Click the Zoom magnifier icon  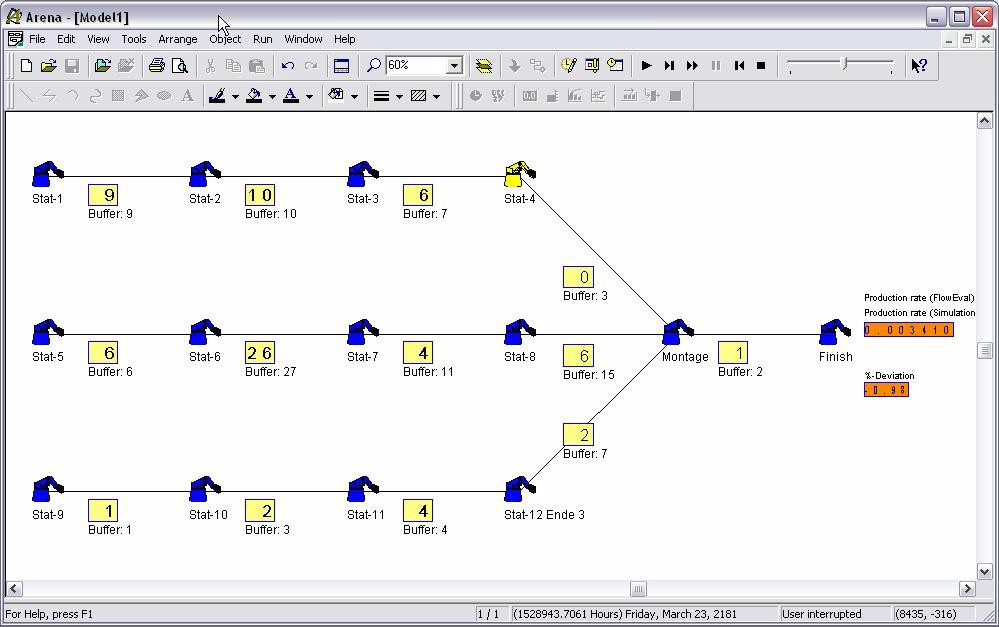click(373, 66)
